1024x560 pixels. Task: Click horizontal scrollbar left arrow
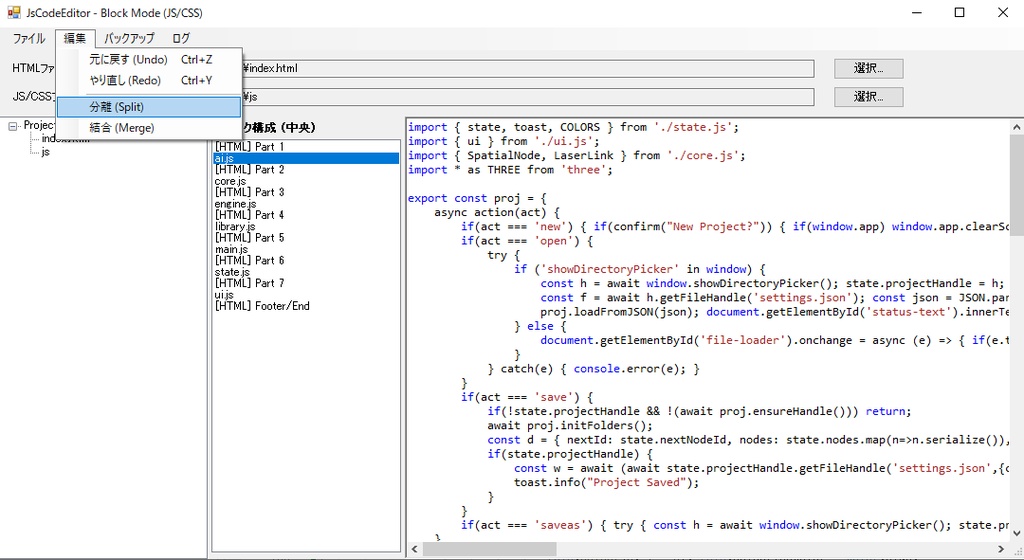(x=414, y=549)
